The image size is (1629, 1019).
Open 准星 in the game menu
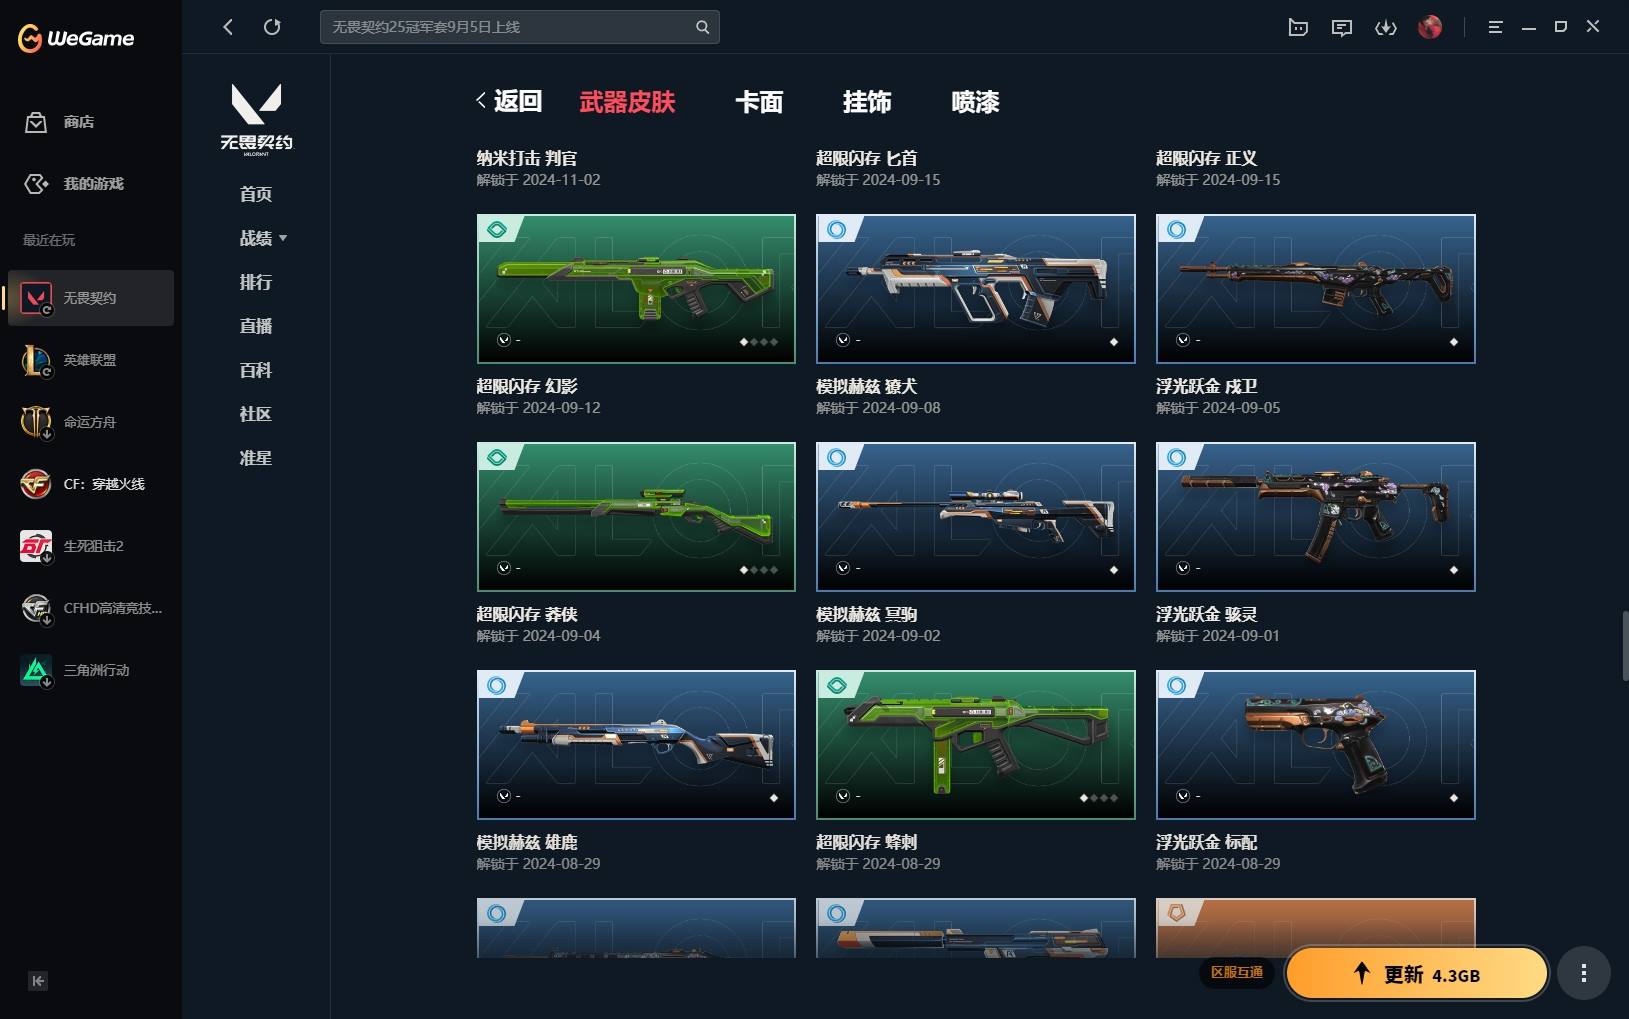(x=256, y=458)
